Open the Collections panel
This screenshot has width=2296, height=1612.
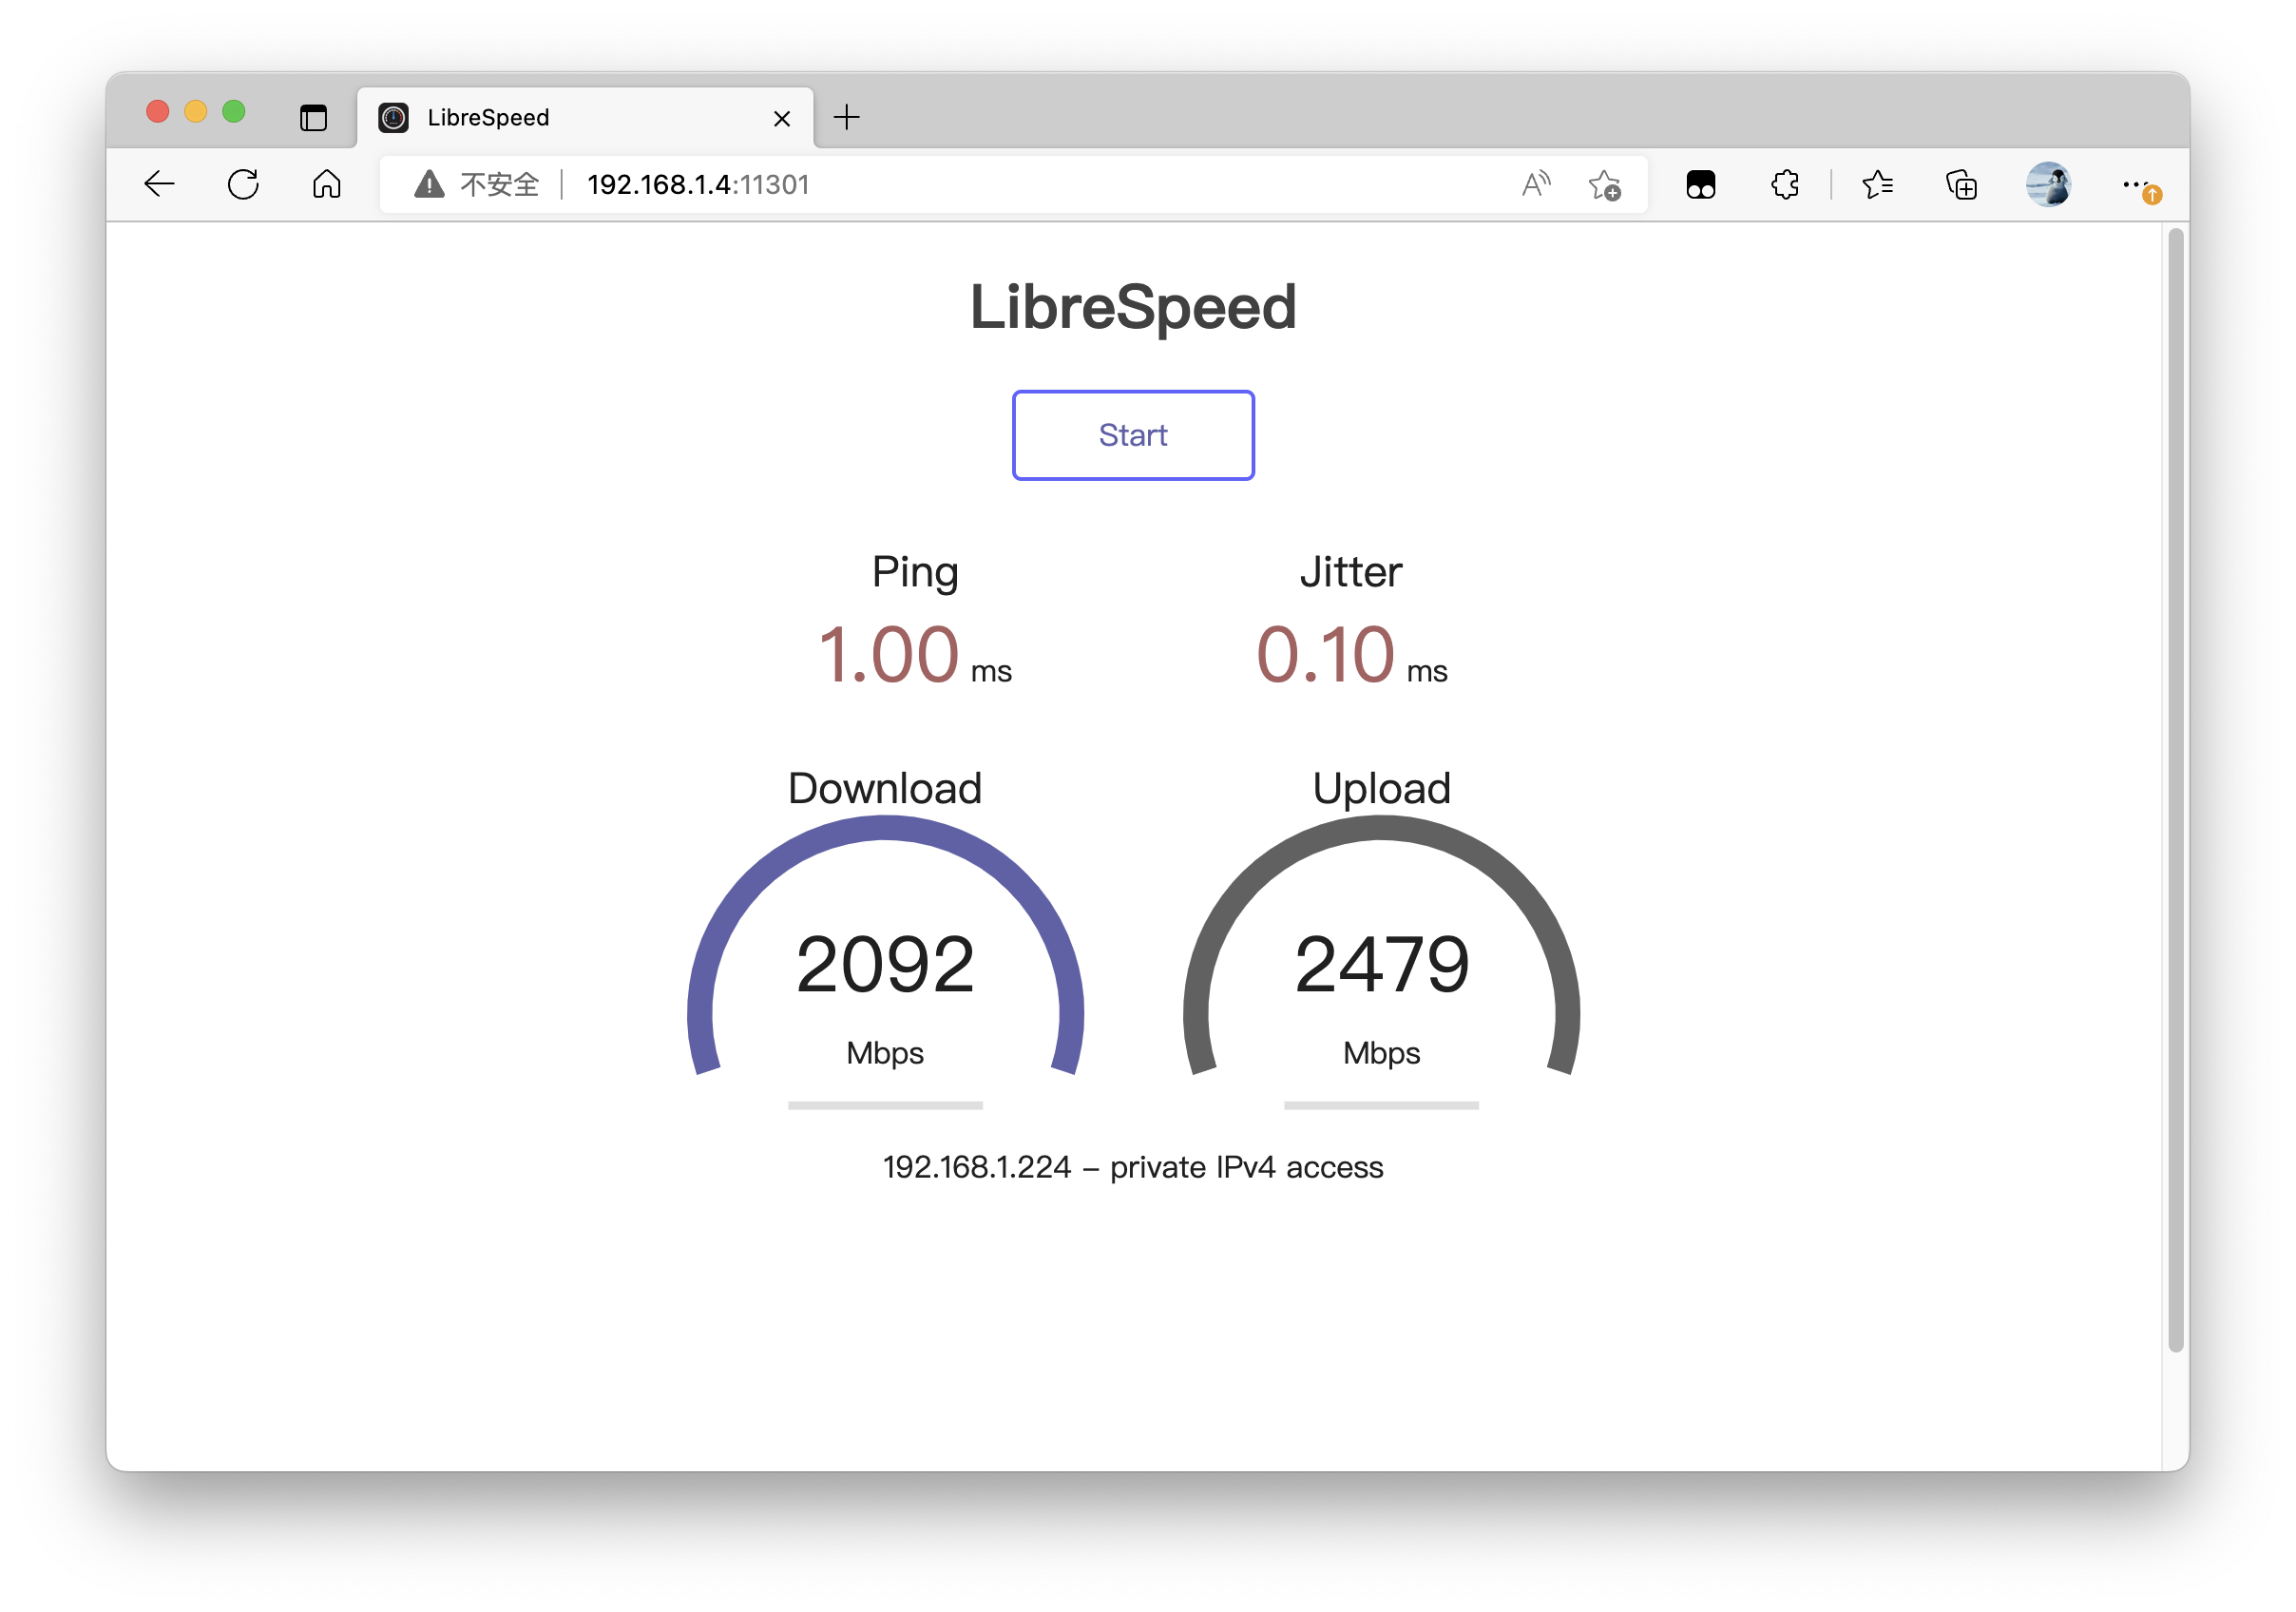click(1961, 184)
